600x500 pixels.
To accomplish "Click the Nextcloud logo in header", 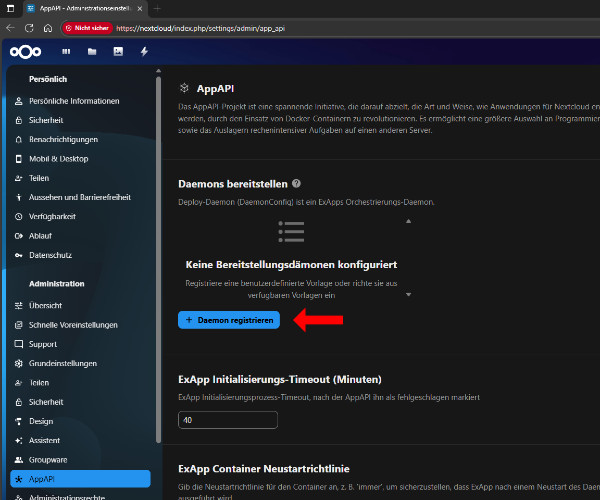I will pos(25,51).
